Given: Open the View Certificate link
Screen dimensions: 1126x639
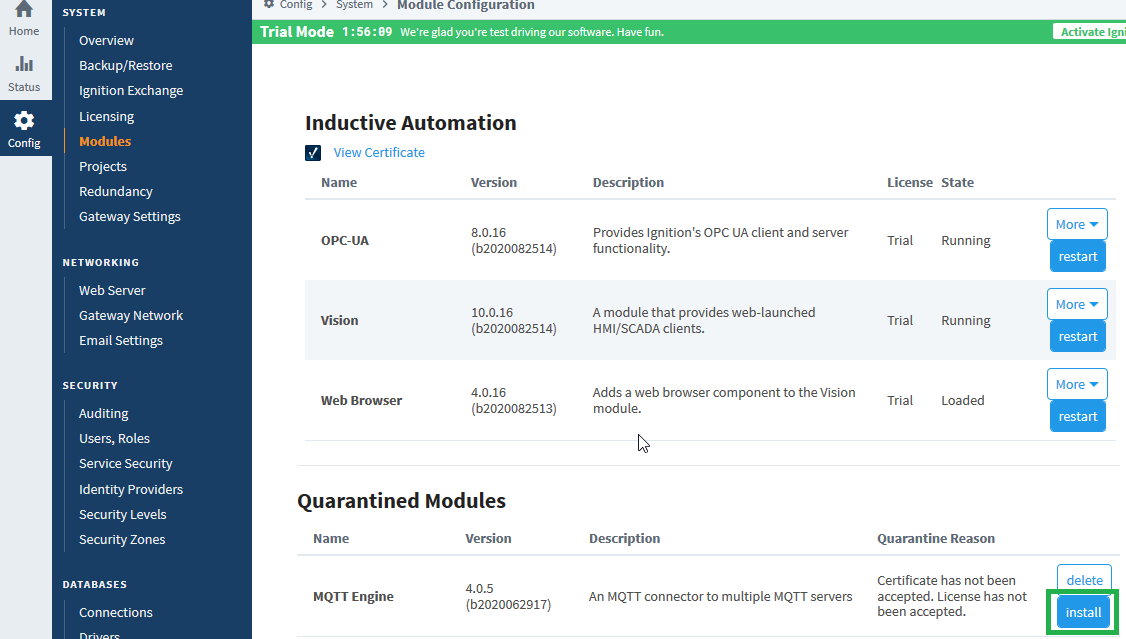Looking at the screenshot, I should [x=379, y=153].
